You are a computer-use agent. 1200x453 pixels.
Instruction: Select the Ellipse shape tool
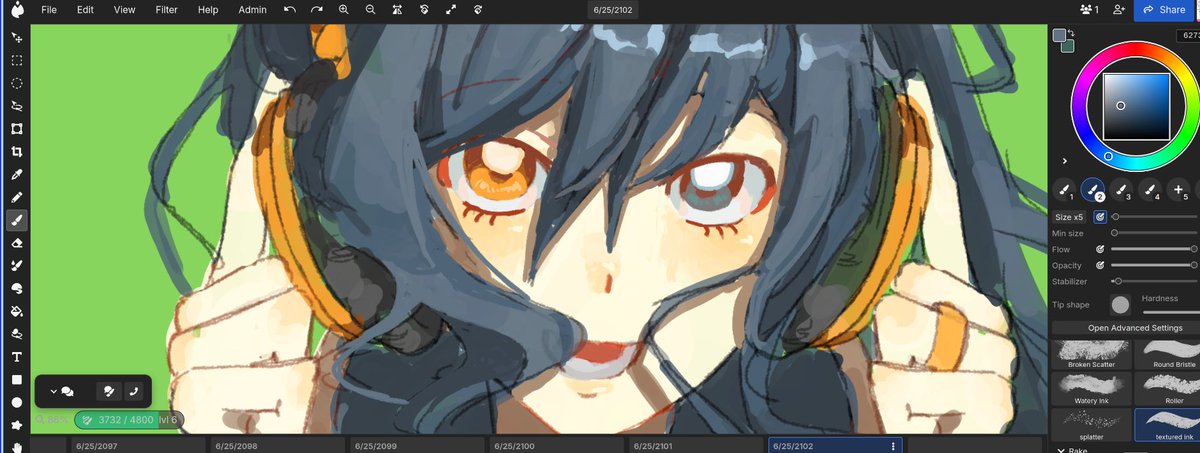(16, 402)
